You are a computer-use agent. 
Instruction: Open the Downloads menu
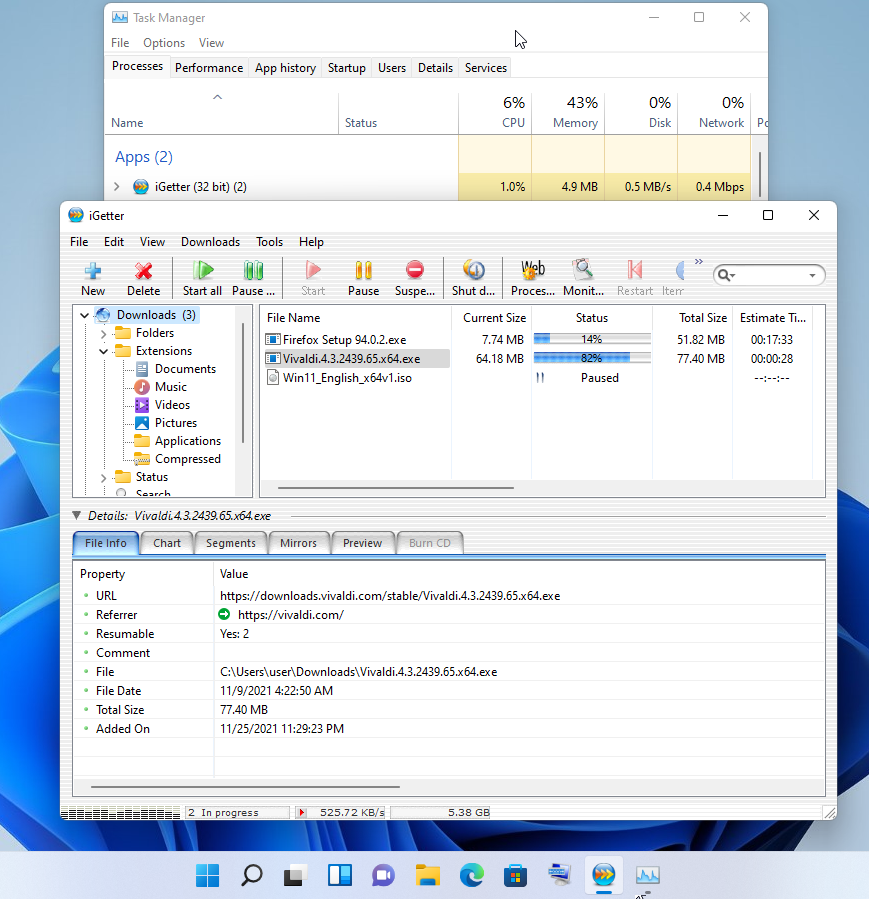coord(210,241)
